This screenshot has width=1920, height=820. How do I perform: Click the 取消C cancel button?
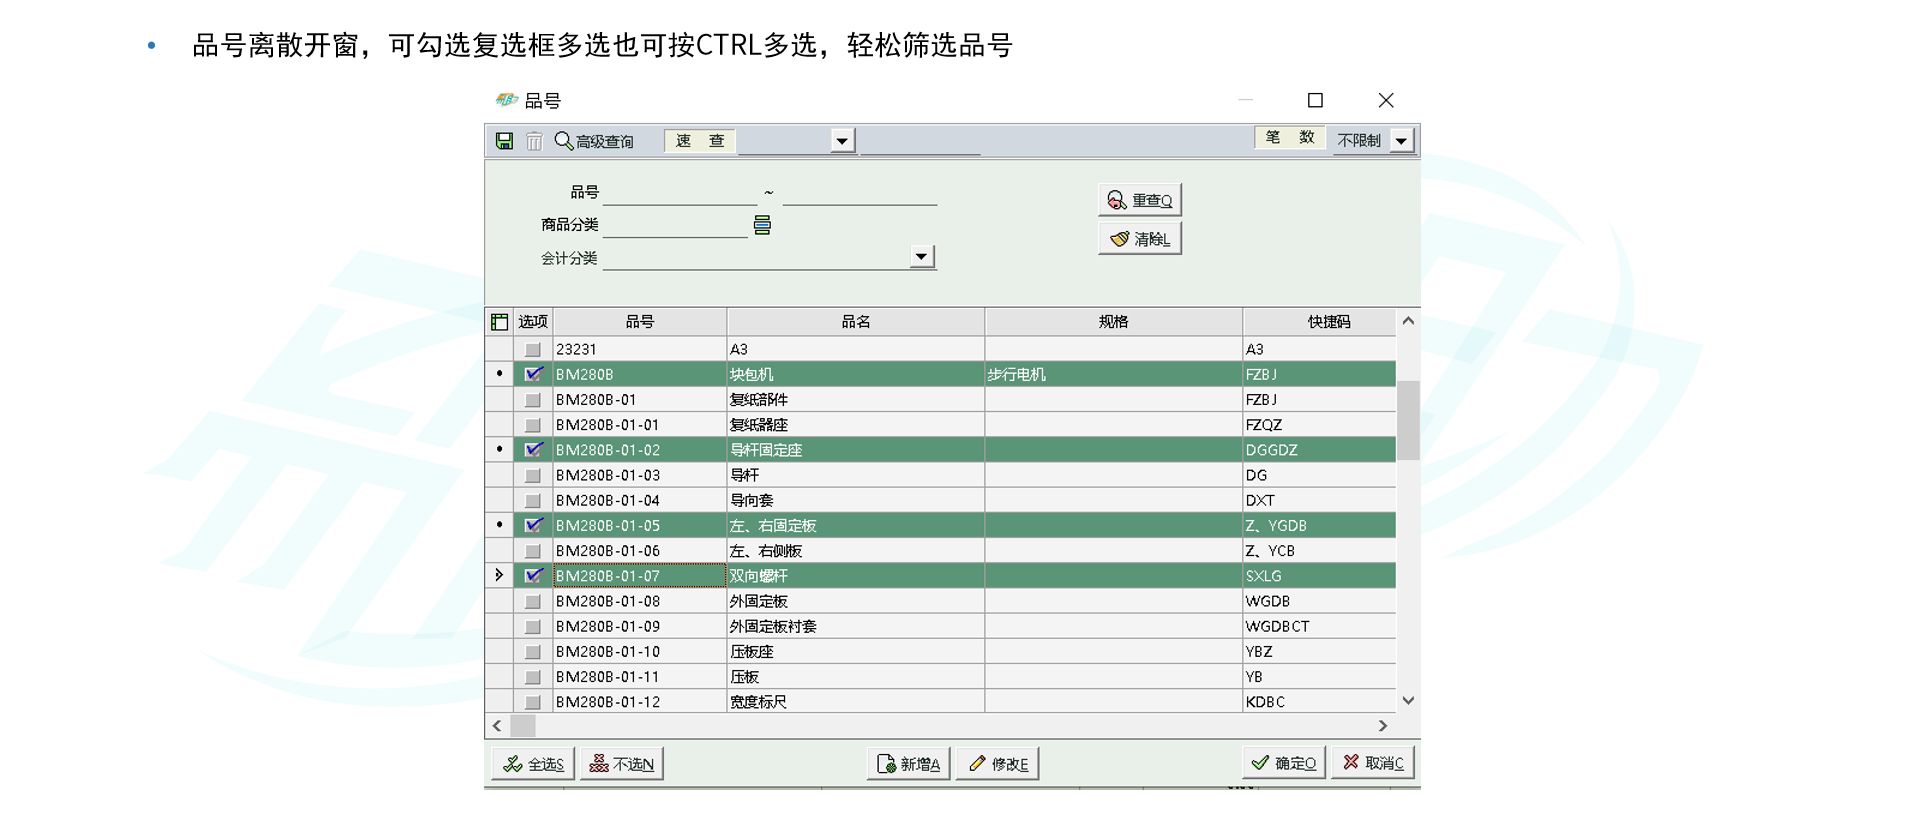click(x=1373, y=763)
